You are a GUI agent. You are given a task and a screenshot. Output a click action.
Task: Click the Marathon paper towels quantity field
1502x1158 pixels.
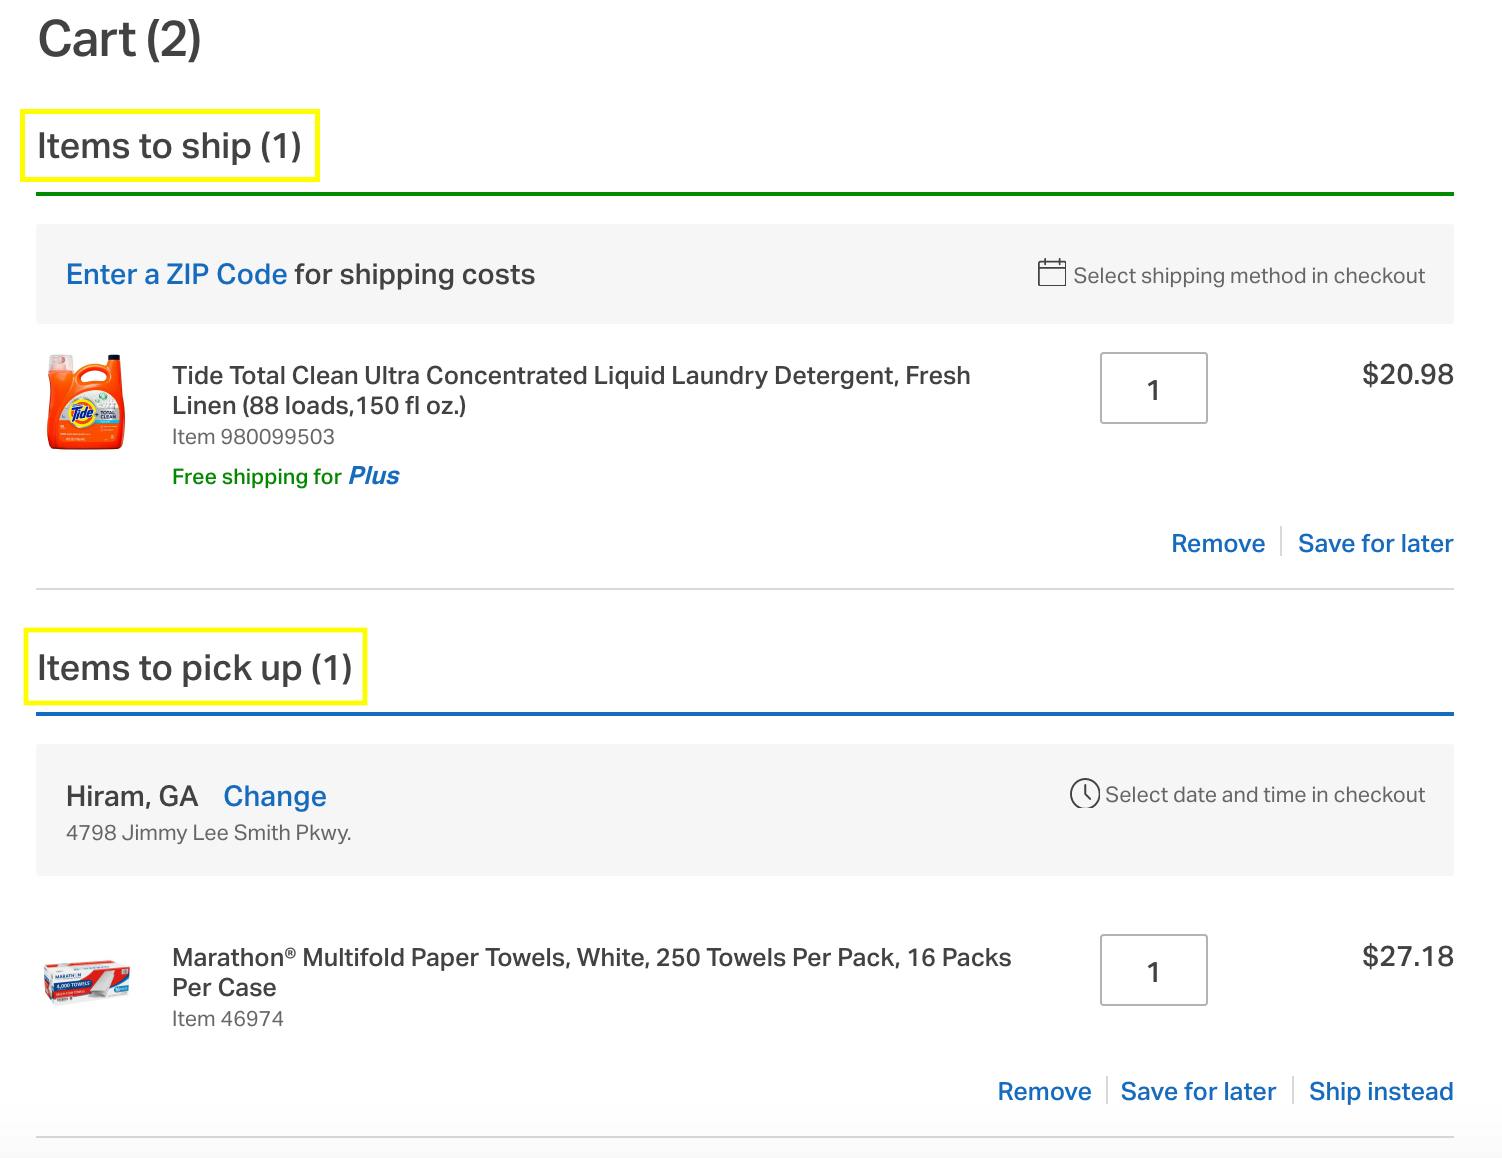pos(1153,970)
